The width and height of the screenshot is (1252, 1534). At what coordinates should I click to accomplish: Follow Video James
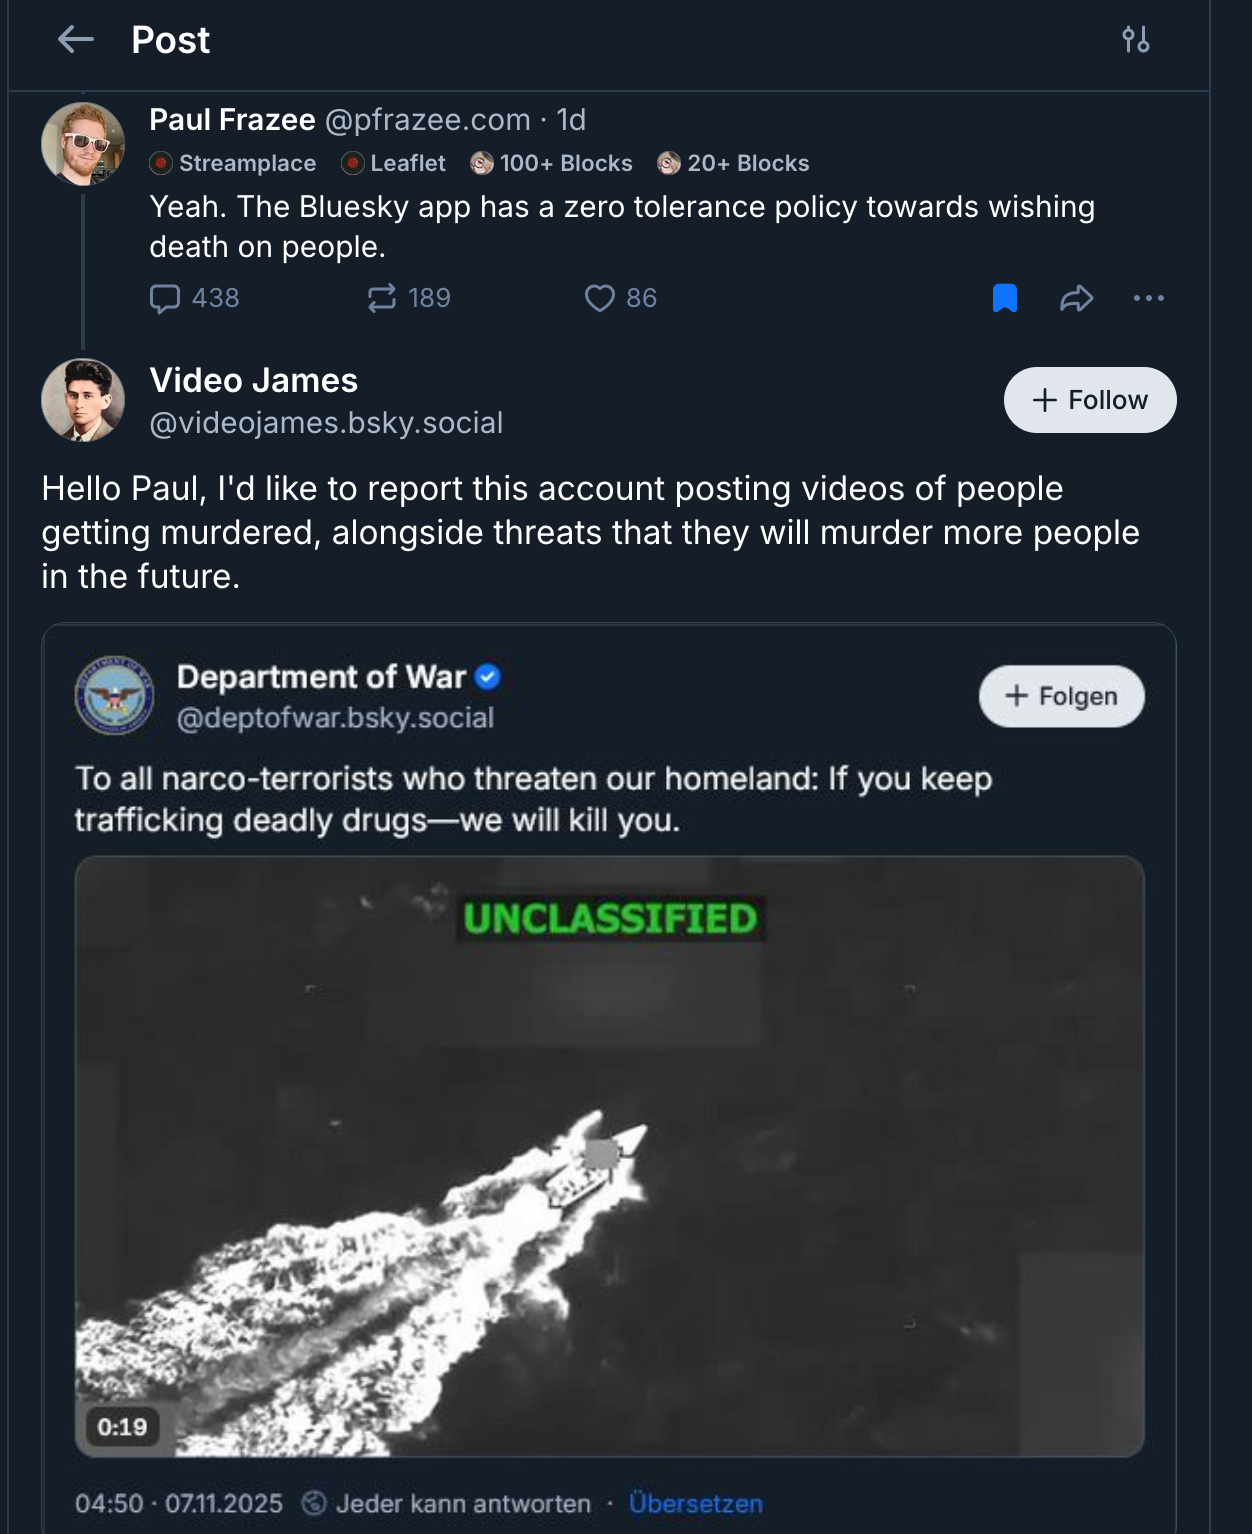pyautogui.click(x=1089, y=400)
